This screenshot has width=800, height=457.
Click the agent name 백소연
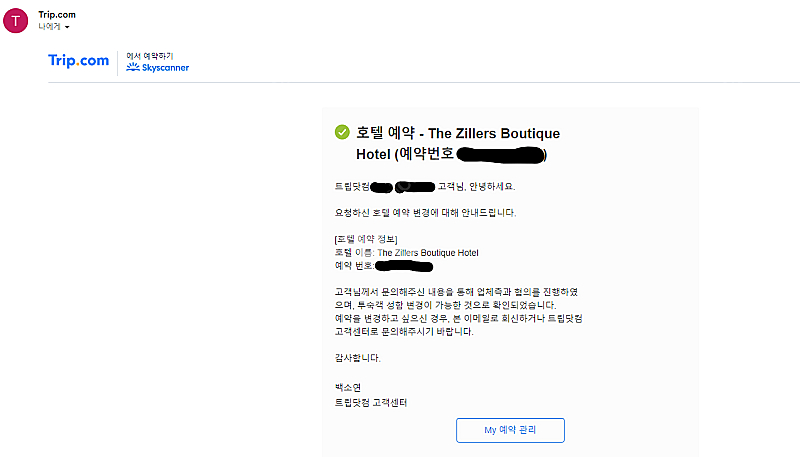click(347, 388)
